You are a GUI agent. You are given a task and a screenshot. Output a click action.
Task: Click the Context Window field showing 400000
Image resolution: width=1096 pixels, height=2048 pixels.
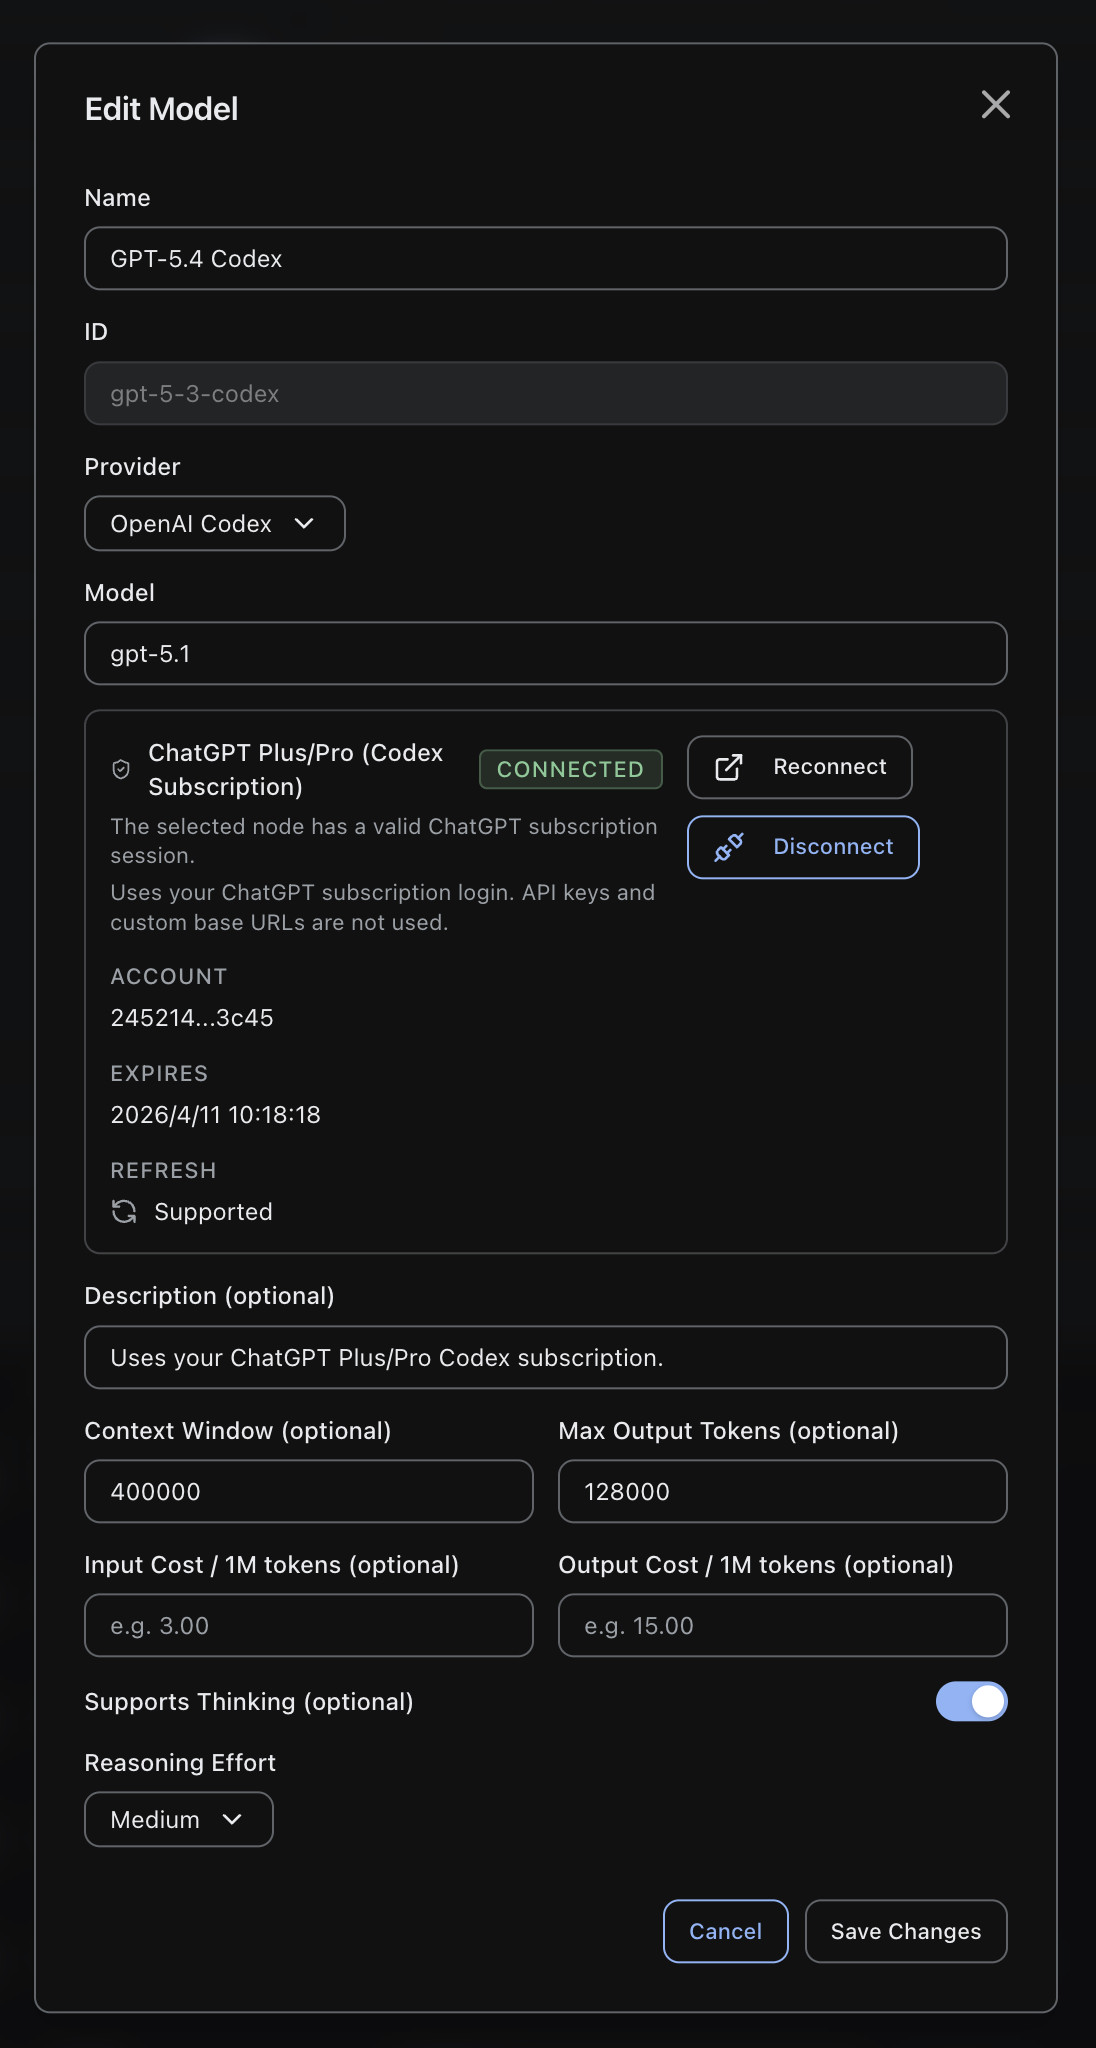308,1491
